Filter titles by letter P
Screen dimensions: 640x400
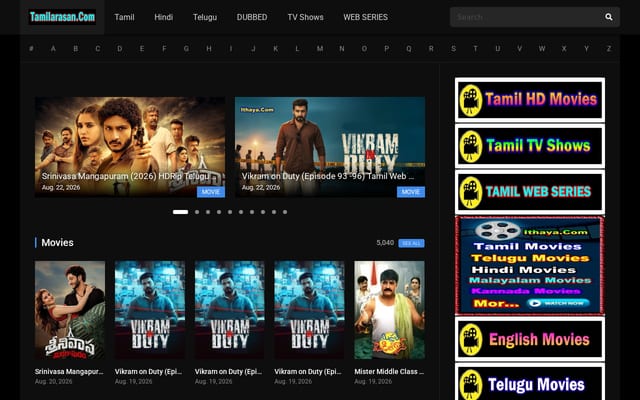(x=386, y=49)
